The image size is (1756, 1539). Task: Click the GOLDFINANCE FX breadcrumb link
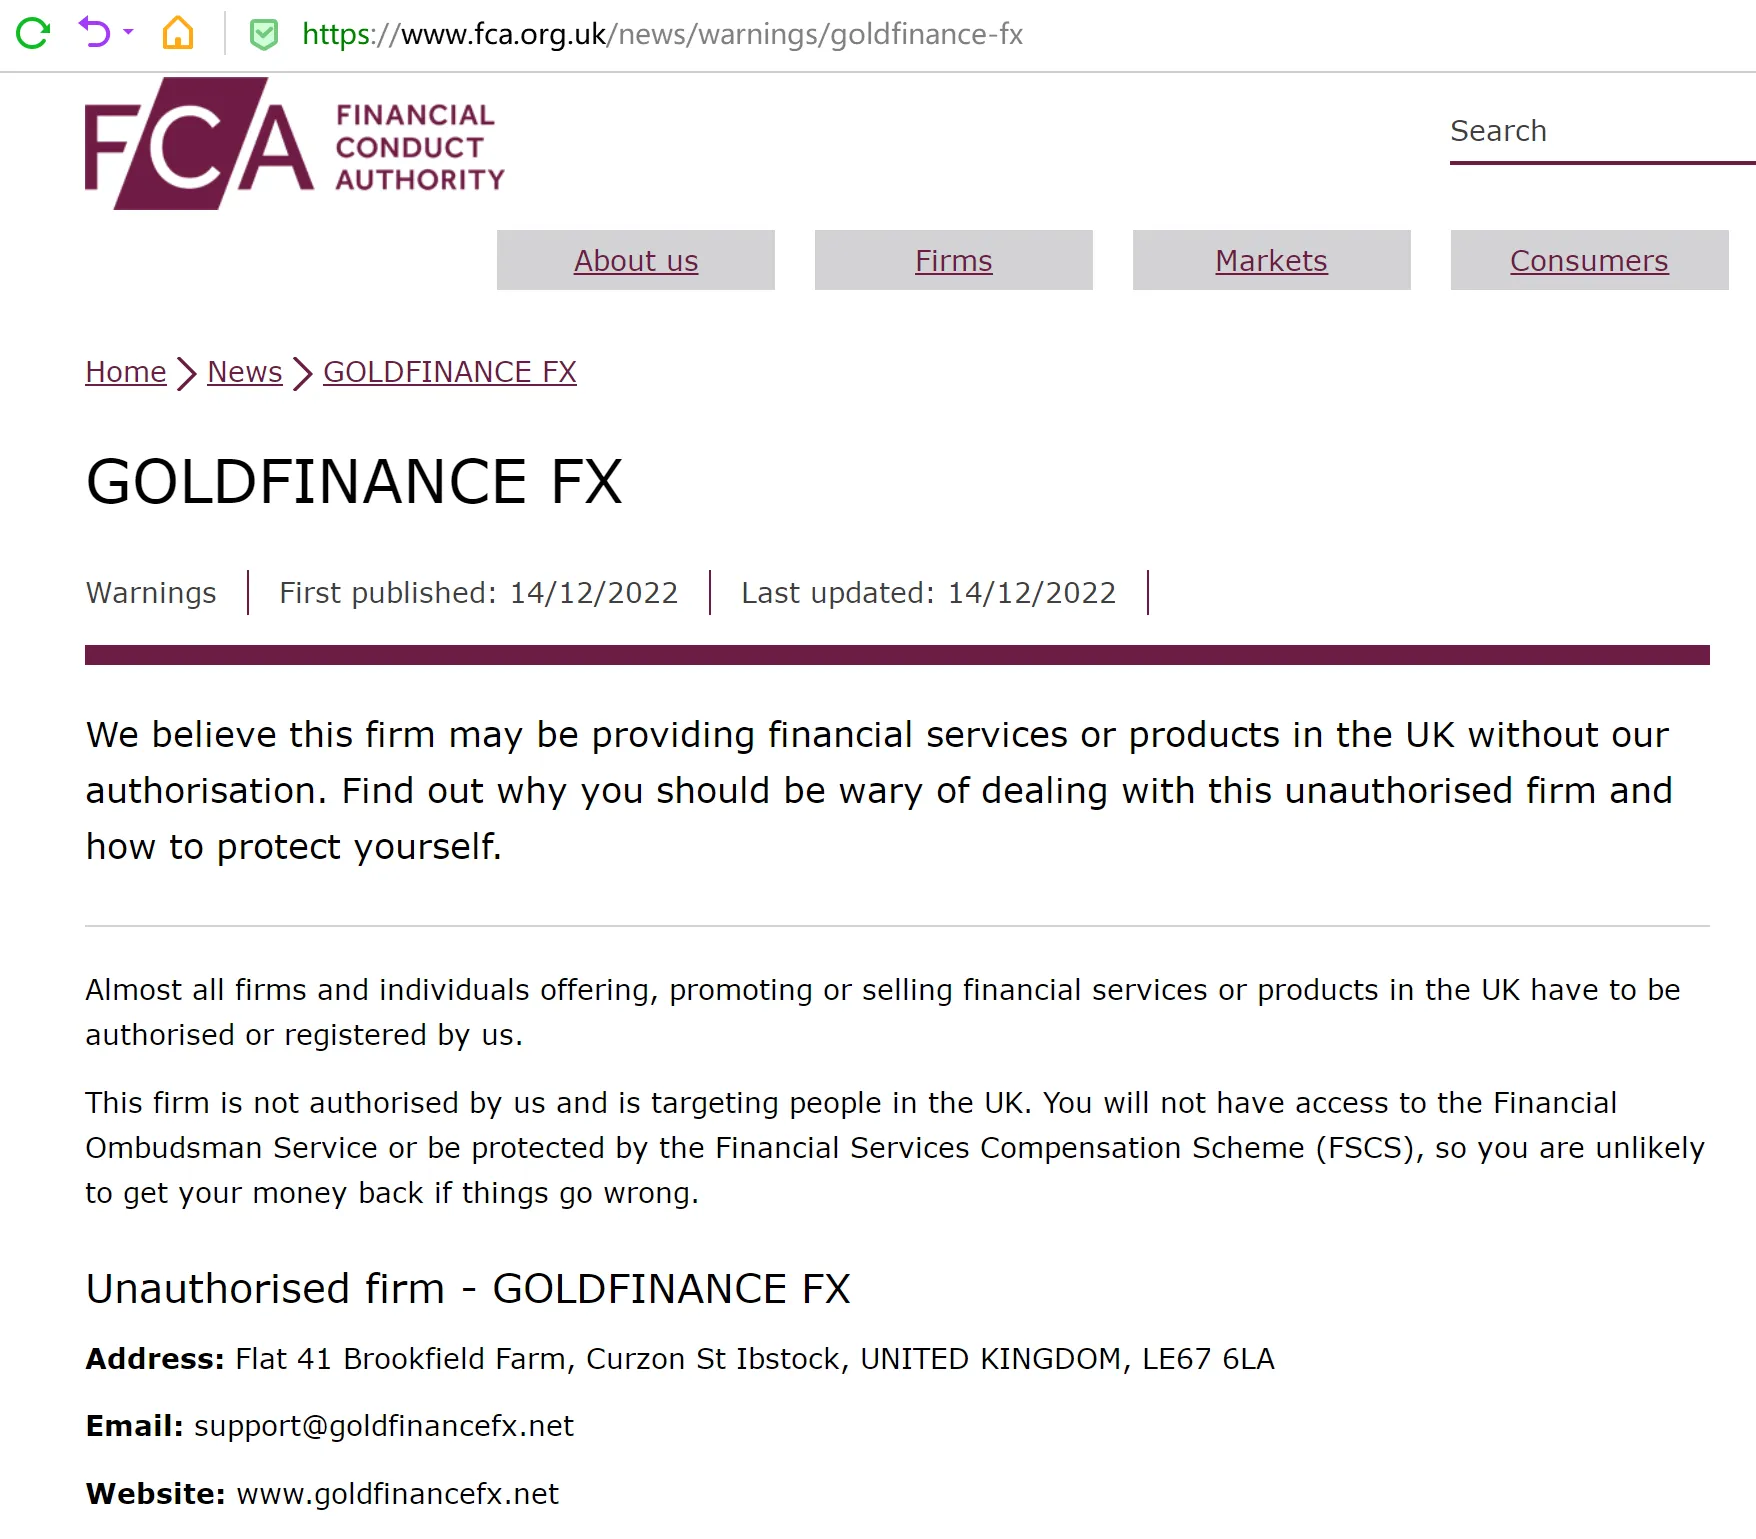pyautogui.click(x=450, y=372)
